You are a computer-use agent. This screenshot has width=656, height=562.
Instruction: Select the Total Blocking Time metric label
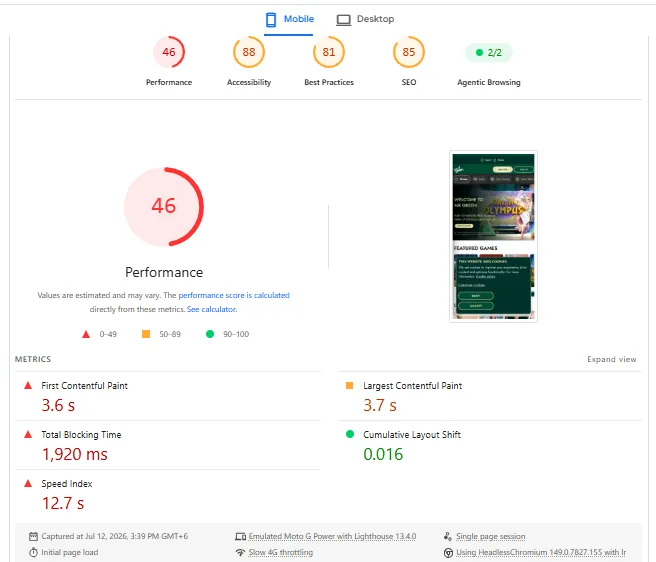click(81, 434)
